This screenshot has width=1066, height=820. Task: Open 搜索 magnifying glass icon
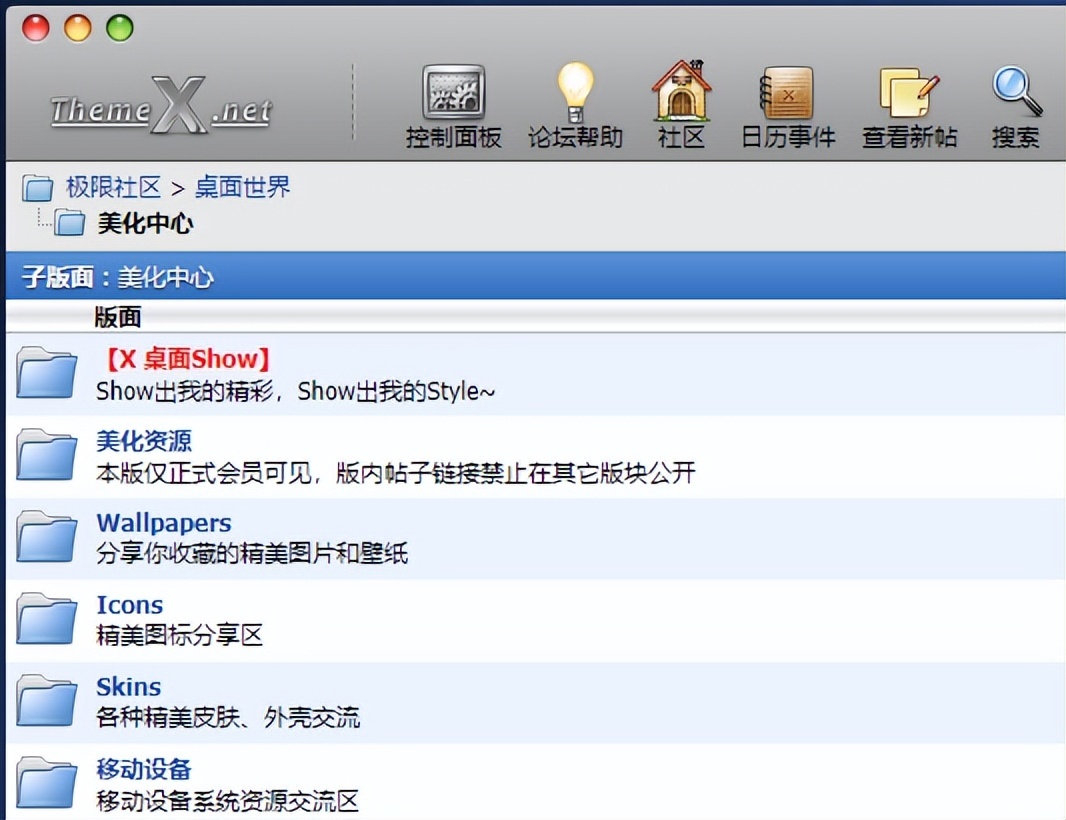(1016, 92)
